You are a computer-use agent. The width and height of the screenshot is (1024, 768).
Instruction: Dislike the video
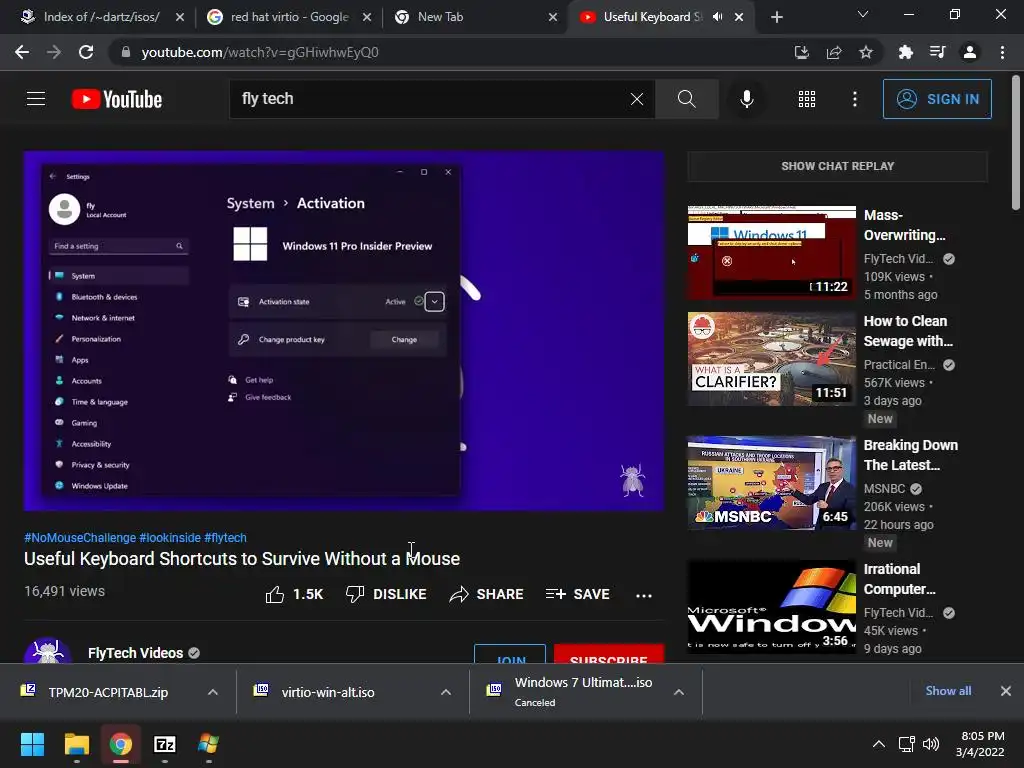click(x=386, y=594)
